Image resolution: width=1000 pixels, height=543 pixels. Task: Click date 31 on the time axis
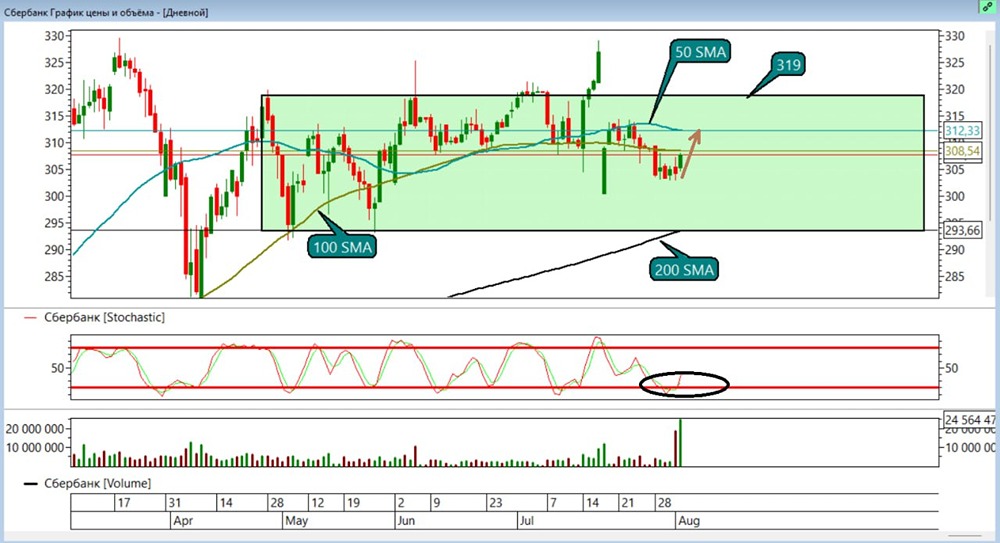point(175,503)
